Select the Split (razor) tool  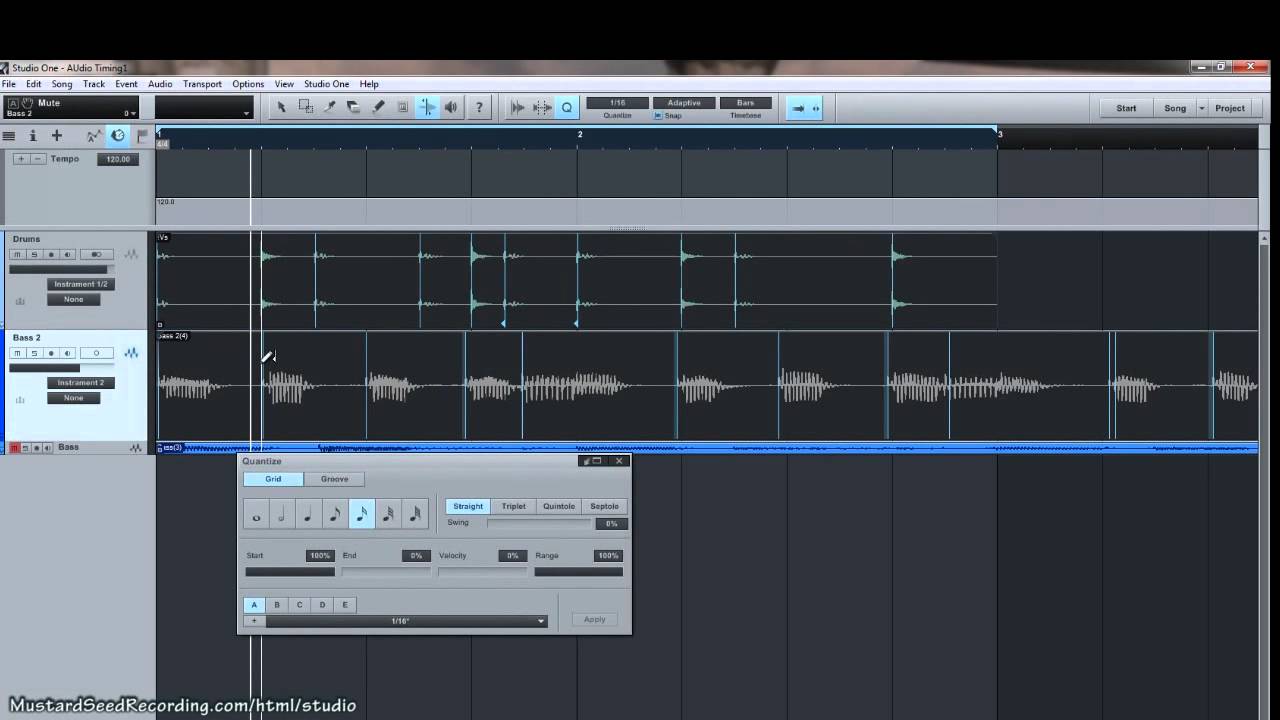pos(330,107)
